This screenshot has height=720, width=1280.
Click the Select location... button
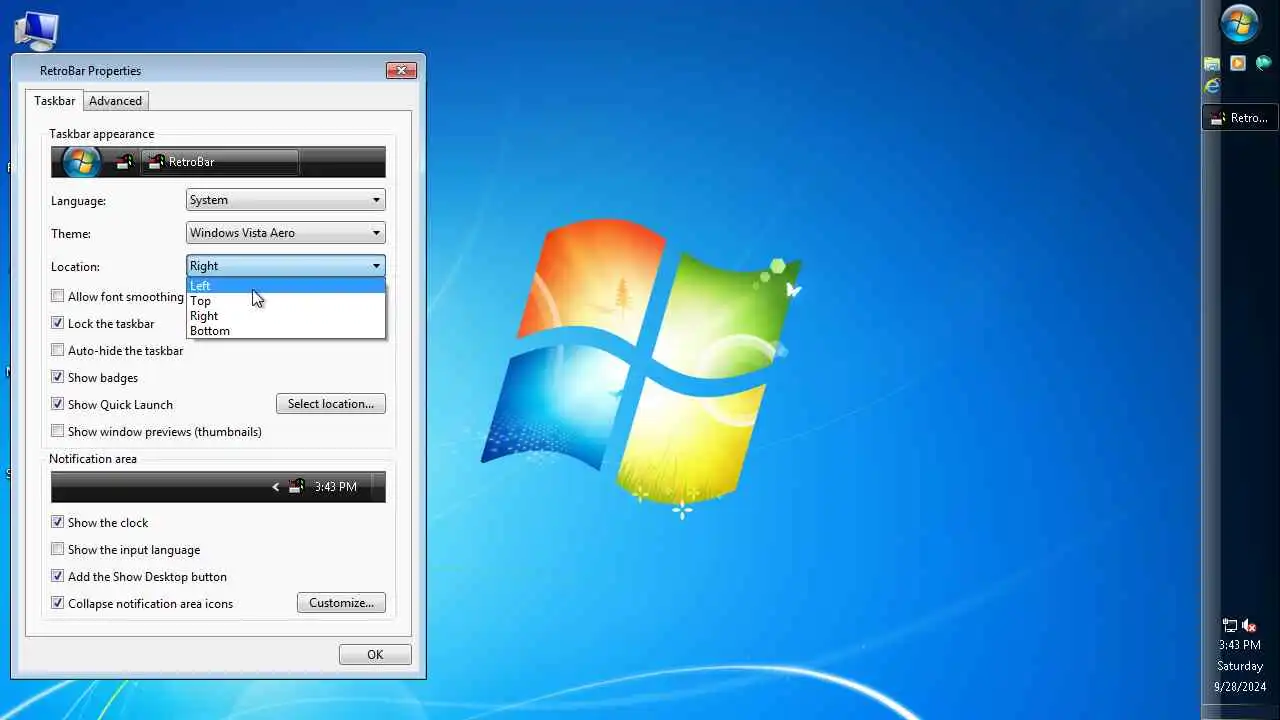point(331,404)
